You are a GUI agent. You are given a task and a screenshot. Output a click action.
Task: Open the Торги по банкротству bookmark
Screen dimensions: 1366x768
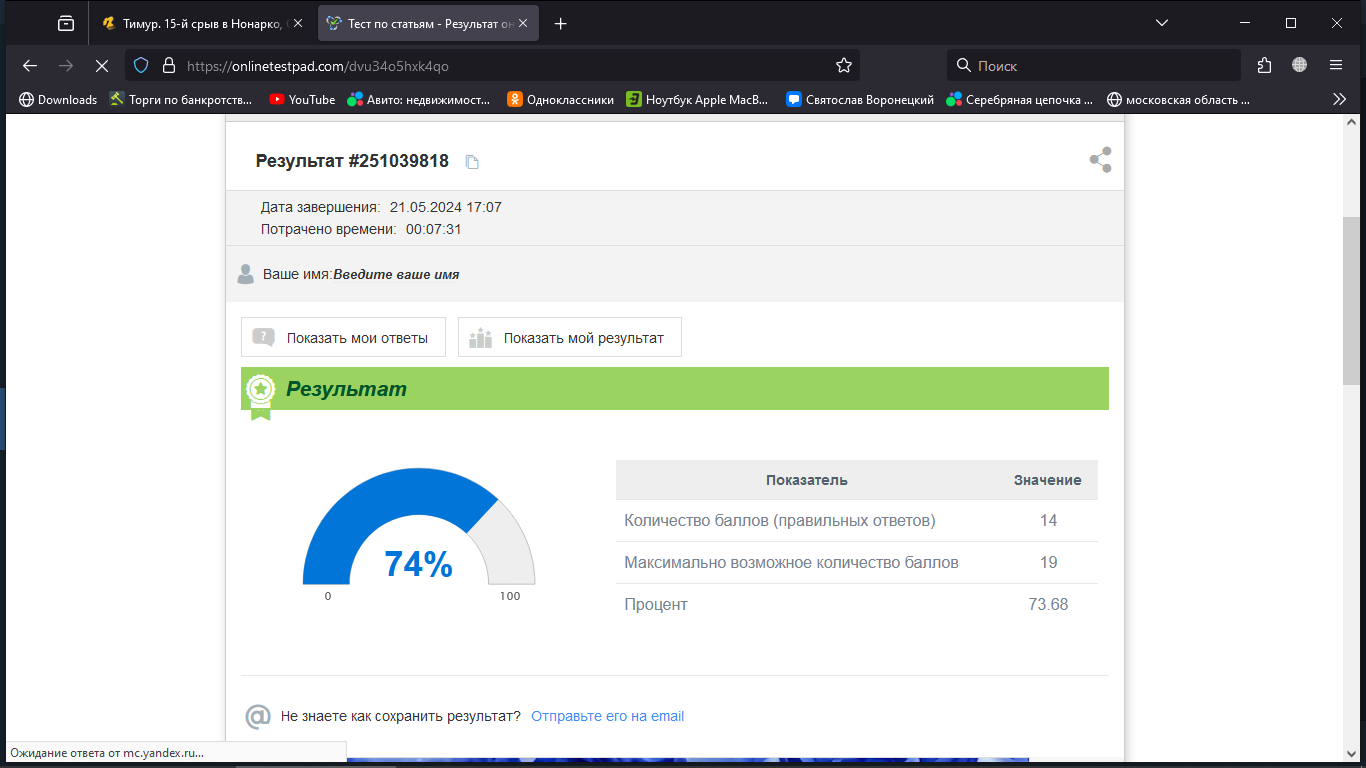(x=181, y=99)
